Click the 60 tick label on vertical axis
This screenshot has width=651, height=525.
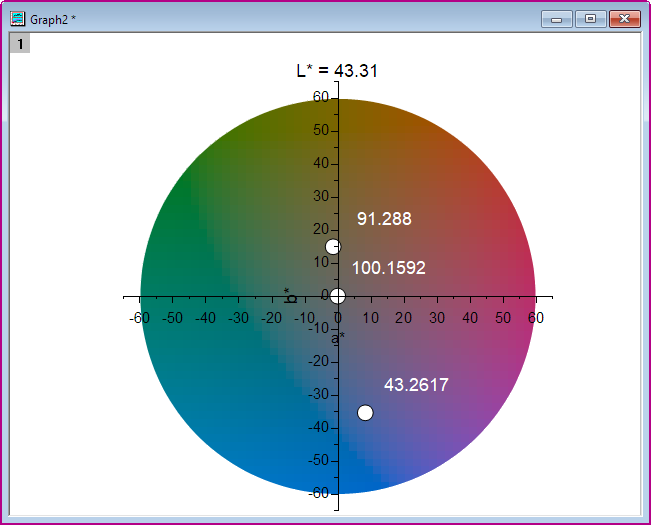[321, 97]
